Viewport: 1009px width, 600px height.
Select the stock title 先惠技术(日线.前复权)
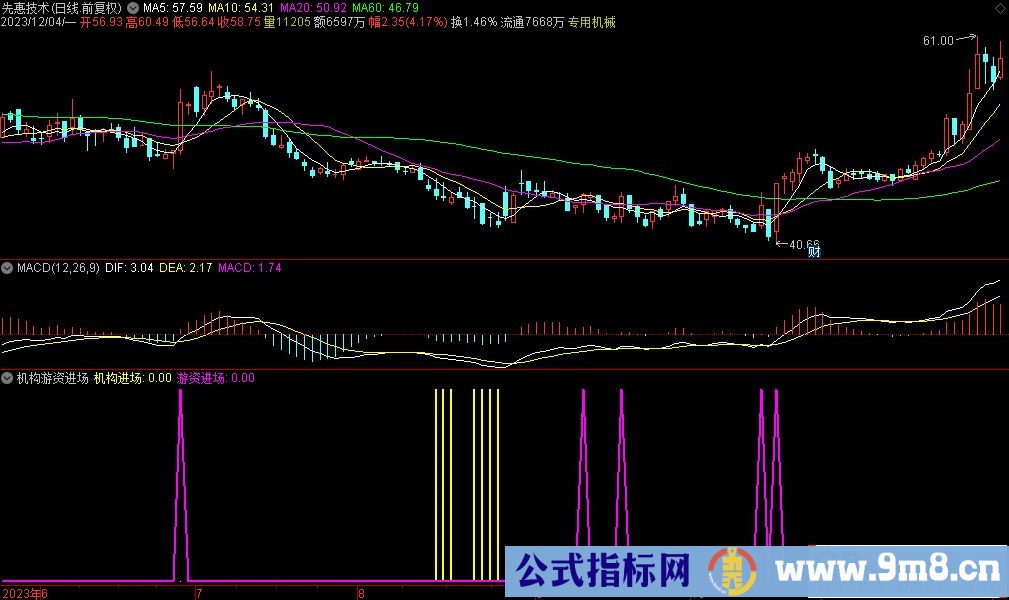[62, 8]
